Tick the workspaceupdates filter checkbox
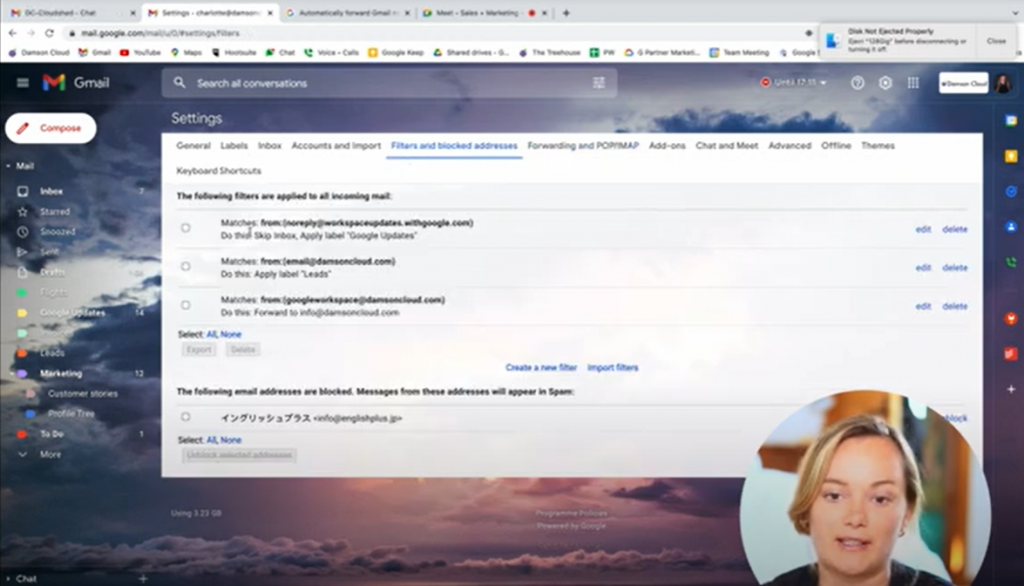The image size is (1024, 586). [x=185, y=228]
